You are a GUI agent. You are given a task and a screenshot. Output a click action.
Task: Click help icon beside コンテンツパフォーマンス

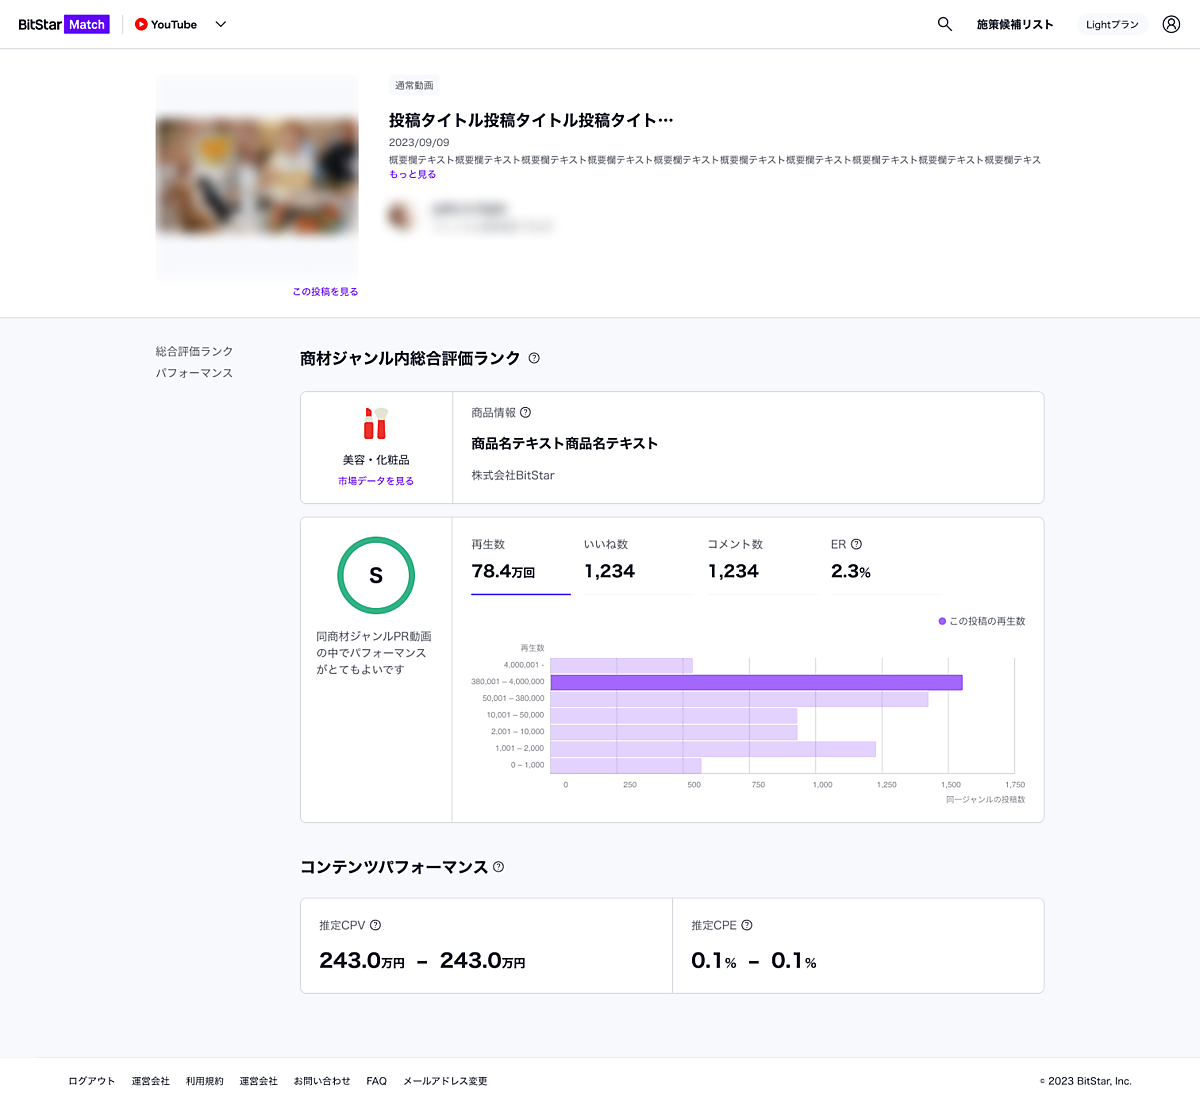click(x=498, y=867)
